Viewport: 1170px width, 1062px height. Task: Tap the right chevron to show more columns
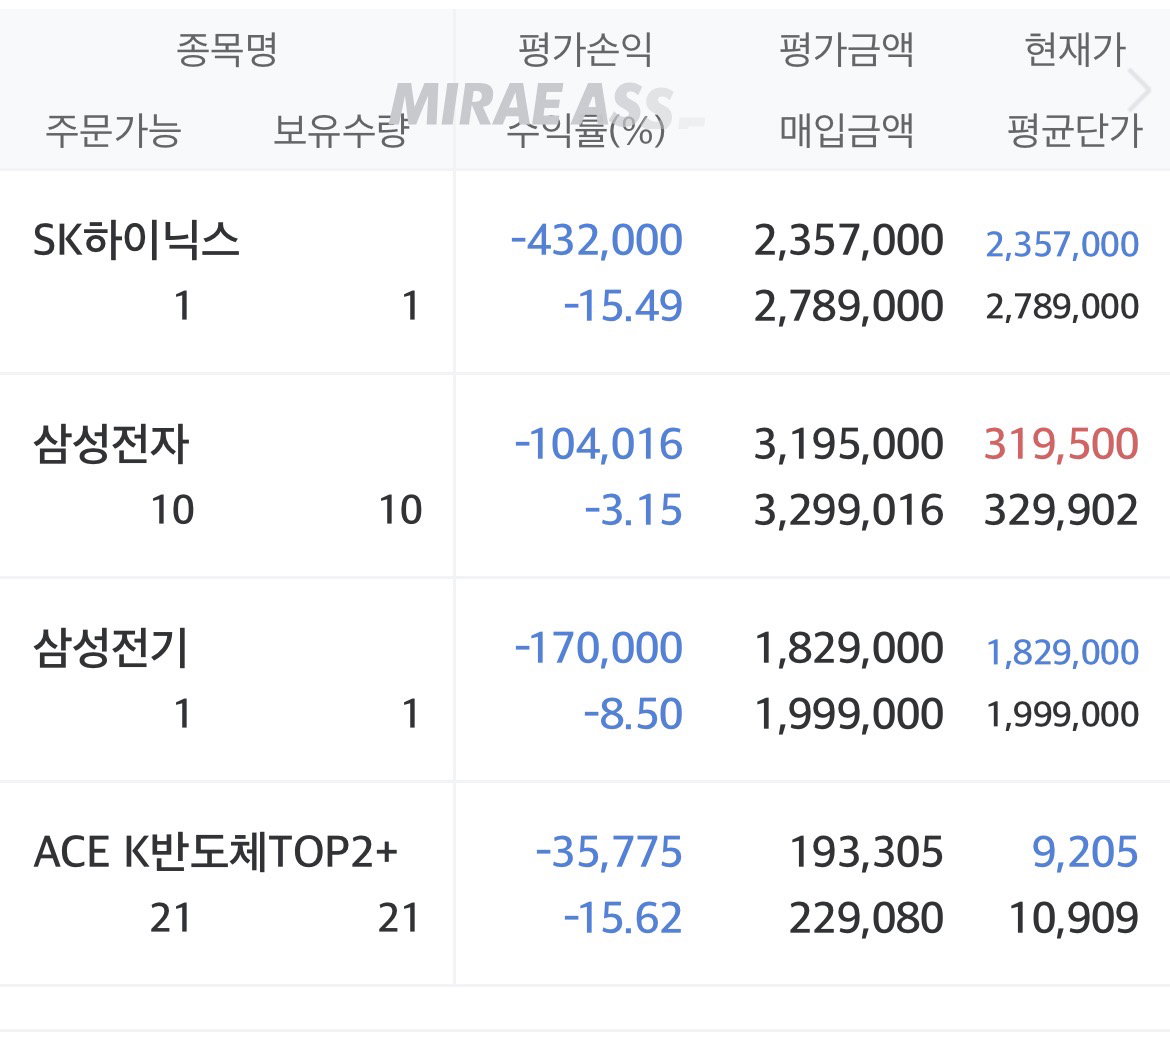point(1139,90)
